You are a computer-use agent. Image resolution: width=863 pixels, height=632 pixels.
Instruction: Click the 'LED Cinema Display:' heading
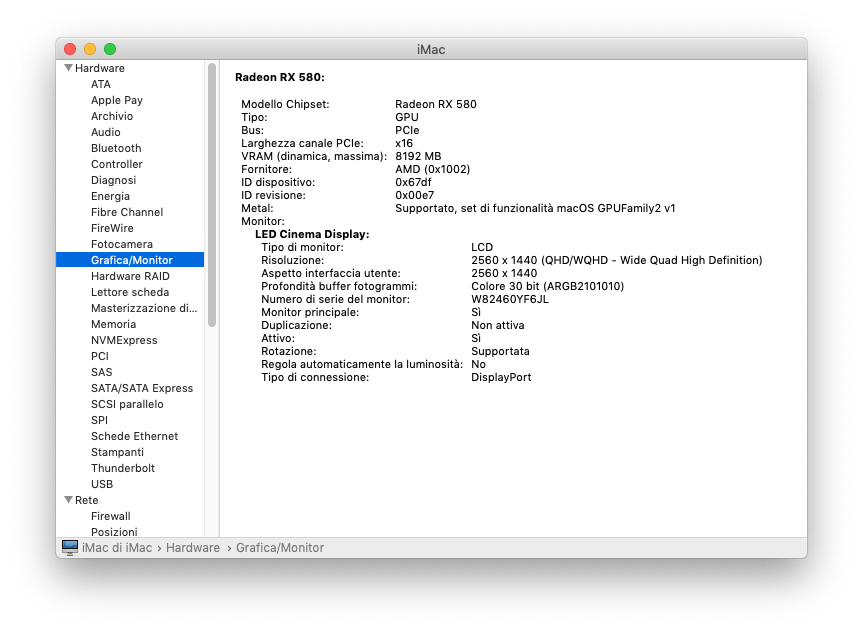(312, 234)
